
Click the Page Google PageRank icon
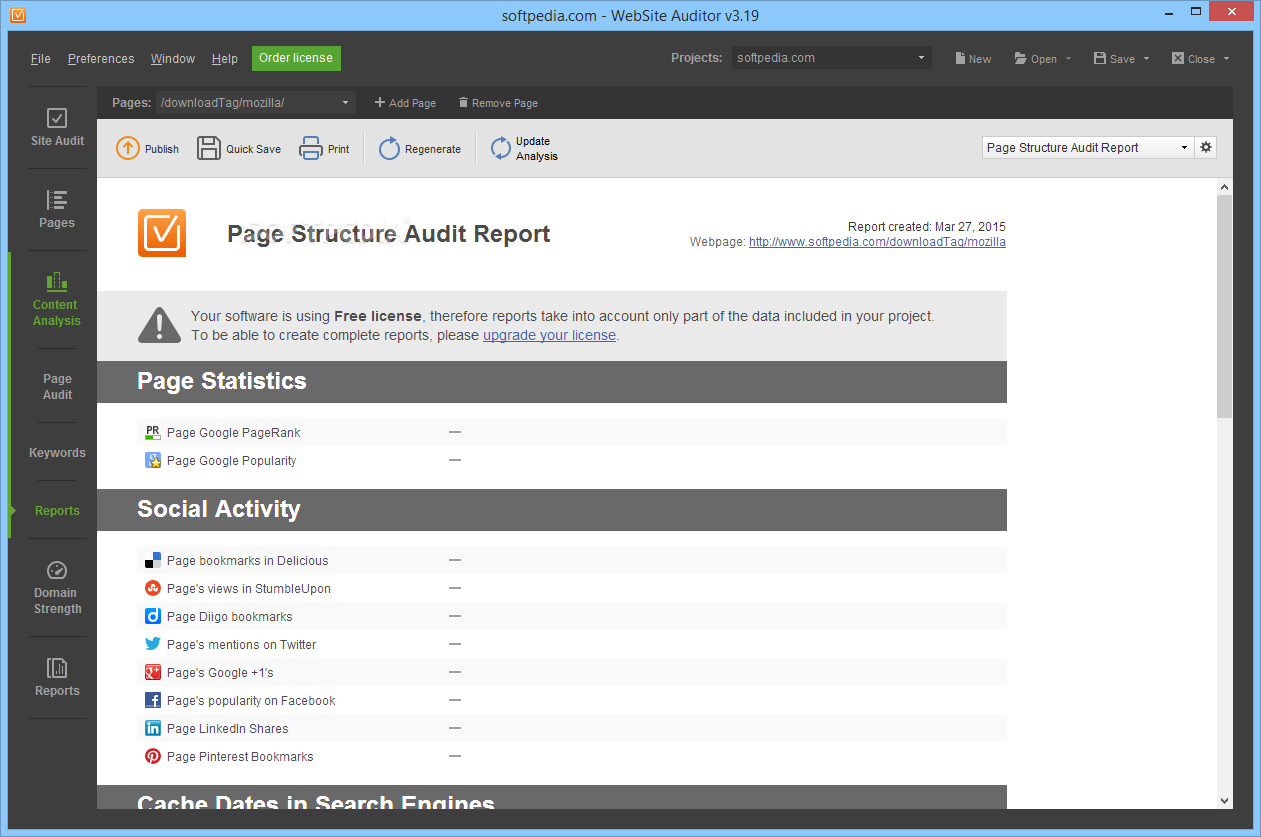153,432
